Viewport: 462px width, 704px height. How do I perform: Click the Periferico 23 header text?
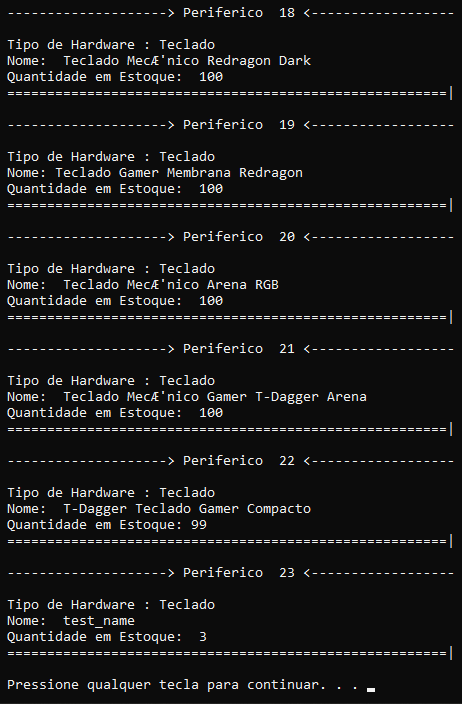tap(239, 573)
